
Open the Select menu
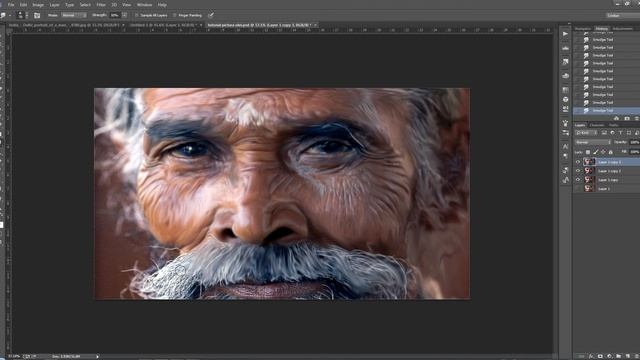85,5
